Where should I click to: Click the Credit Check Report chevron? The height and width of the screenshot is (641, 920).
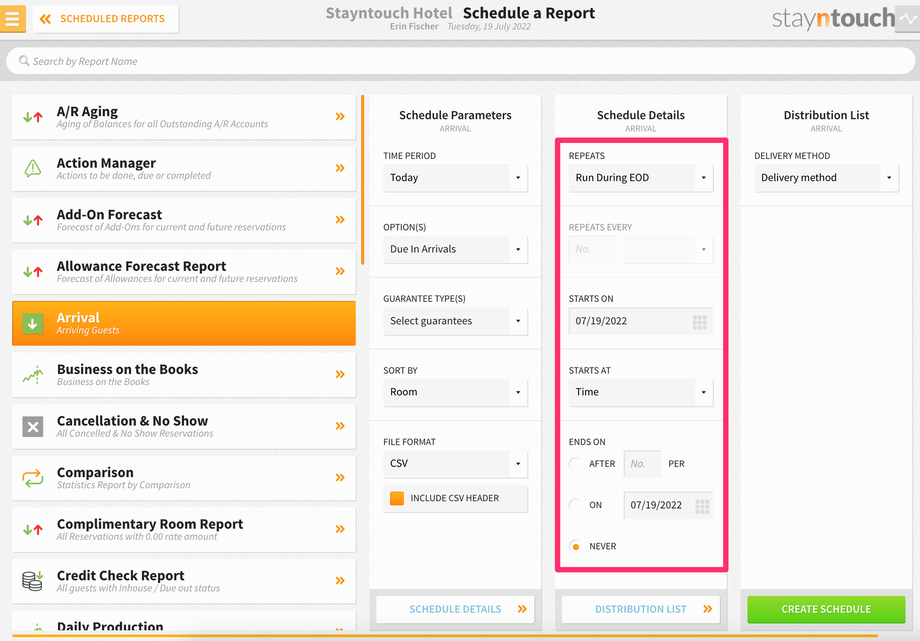pos(340,581)
